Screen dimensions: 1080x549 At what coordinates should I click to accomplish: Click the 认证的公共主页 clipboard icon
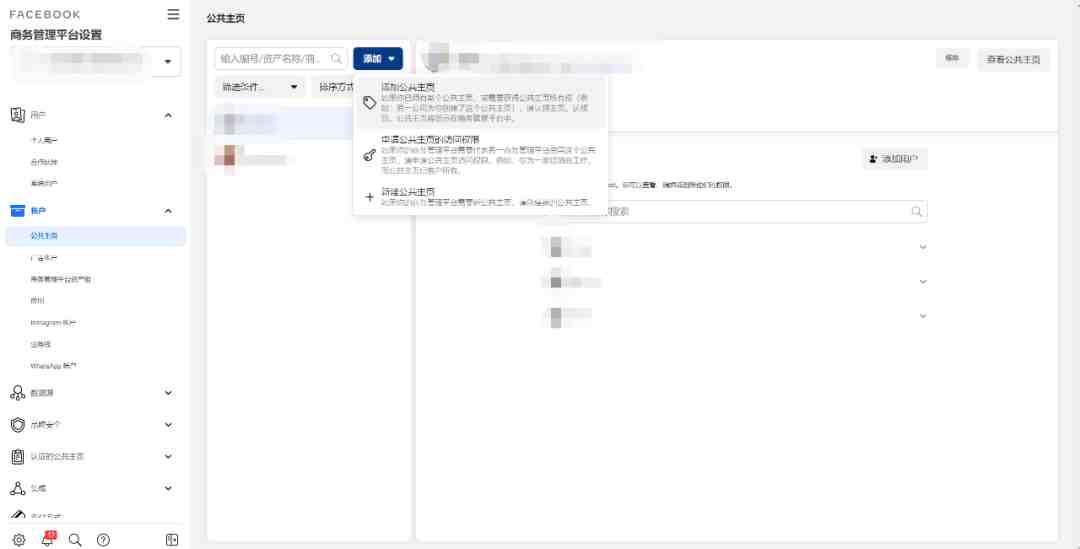pos(18,456)
